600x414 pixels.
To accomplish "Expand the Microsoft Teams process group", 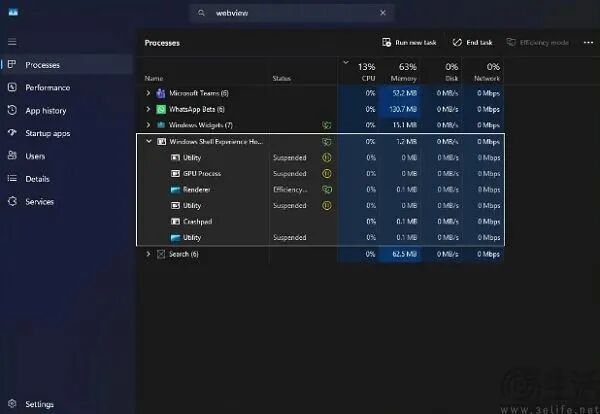I will [148, 93].
